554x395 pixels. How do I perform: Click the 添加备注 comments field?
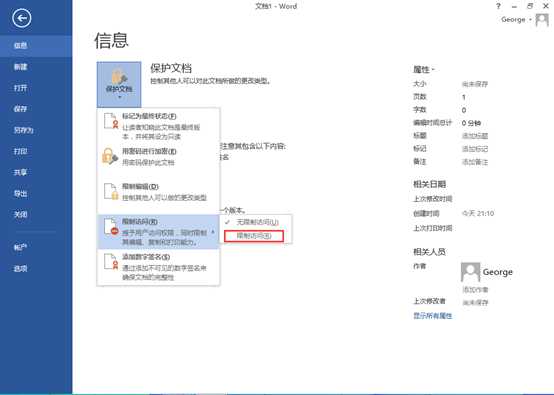click(x=475, y=162)
